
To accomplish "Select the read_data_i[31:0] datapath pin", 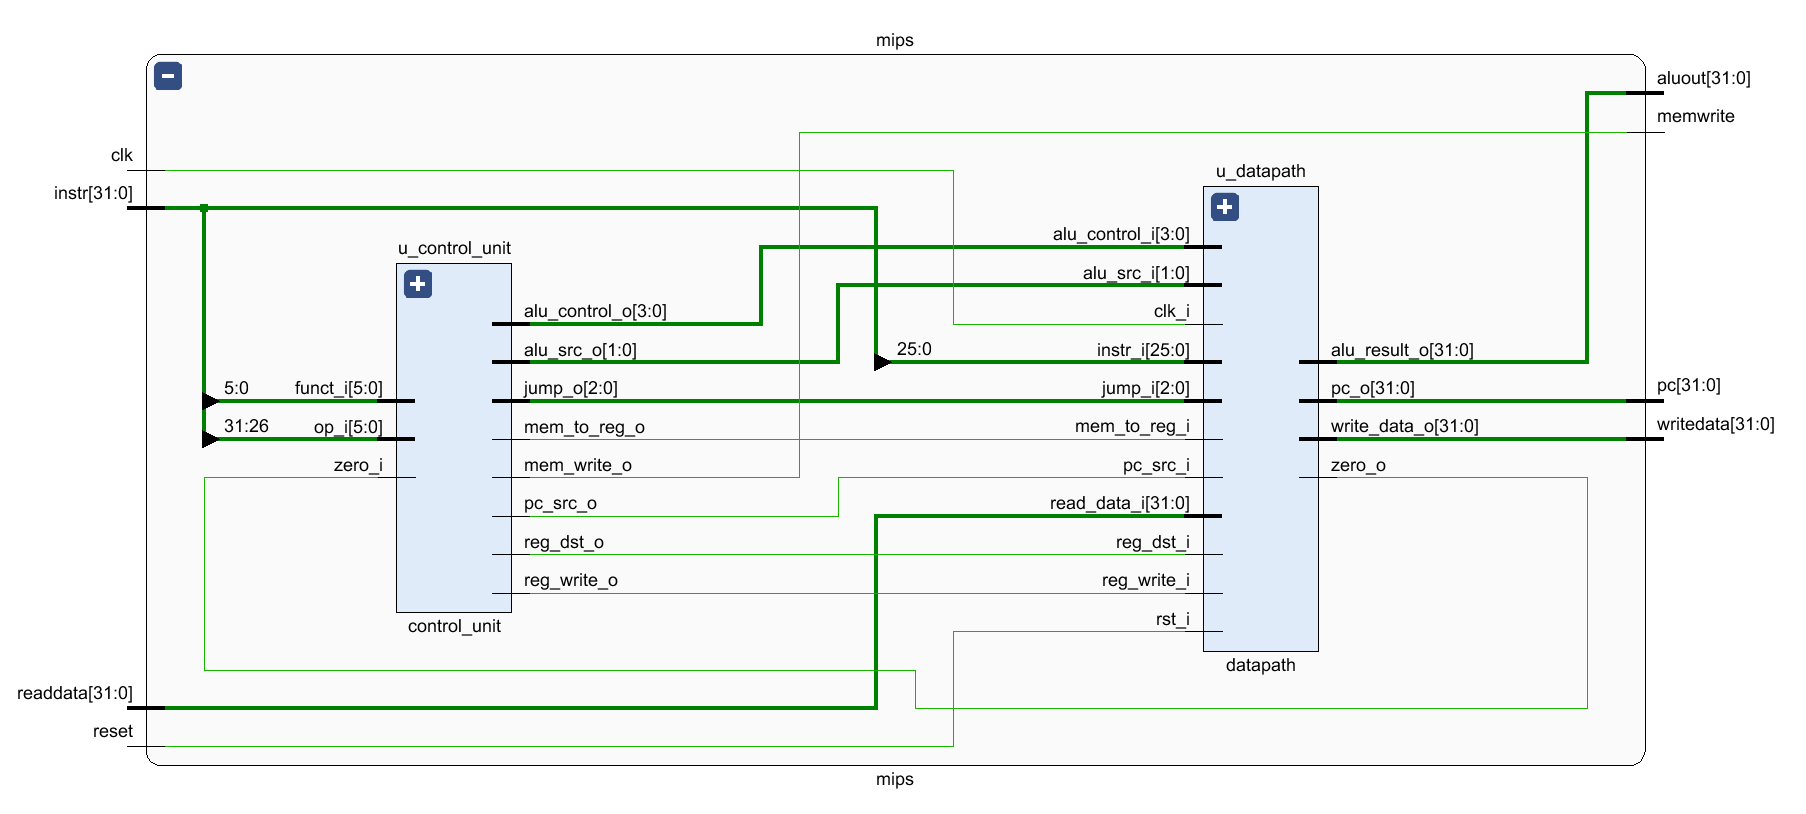I will coord(1119,503).
